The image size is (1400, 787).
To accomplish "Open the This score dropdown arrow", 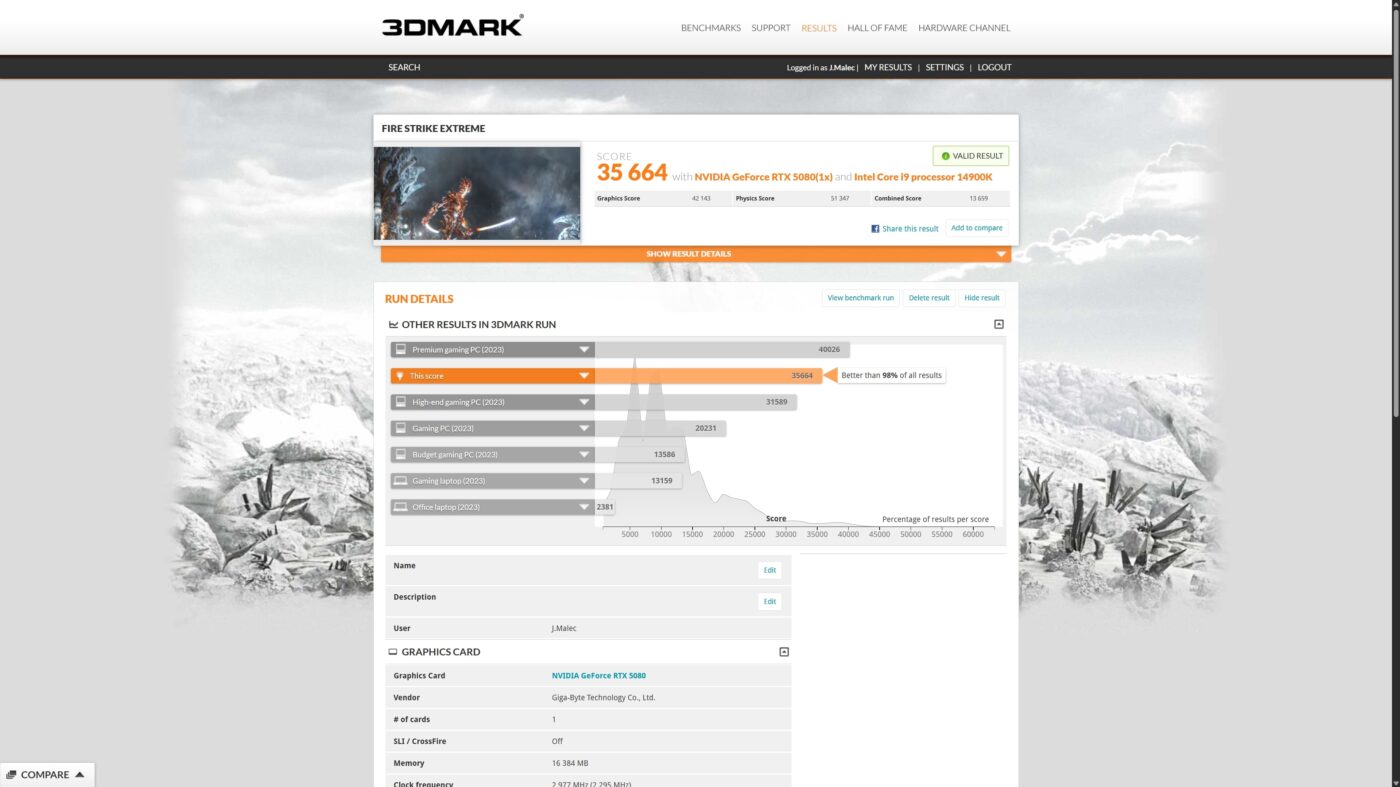I will coord(584,376).
